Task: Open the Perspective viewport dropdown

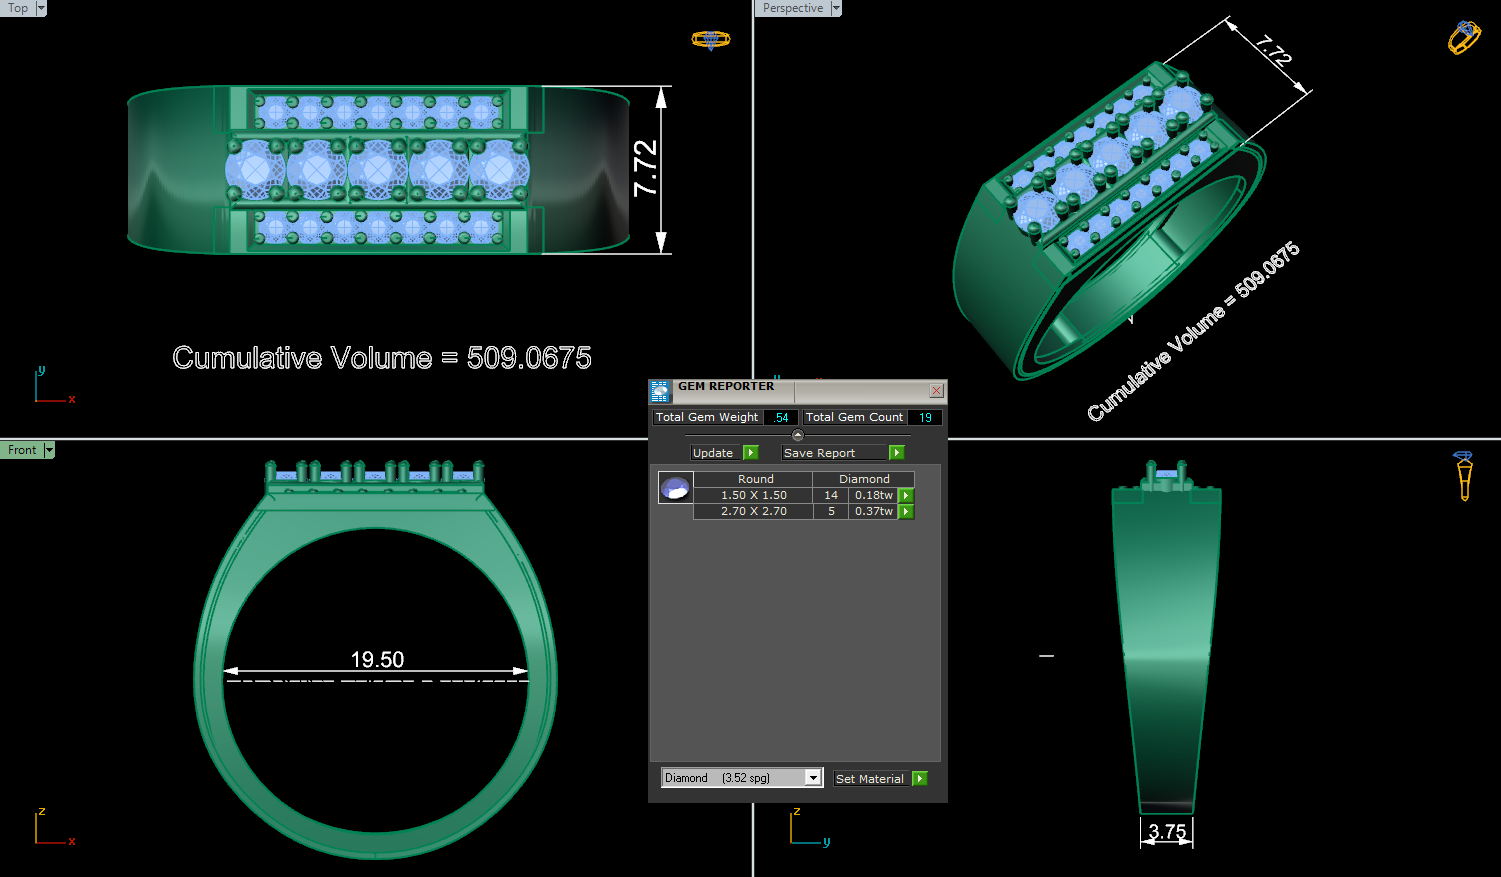Action: pos(834,8)
